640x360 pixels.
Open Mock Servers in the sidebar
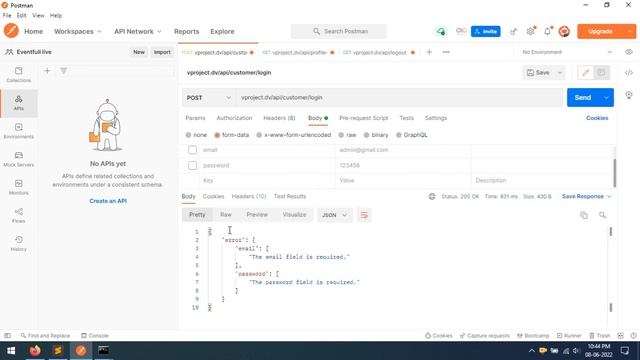click(x=19, y=159)
